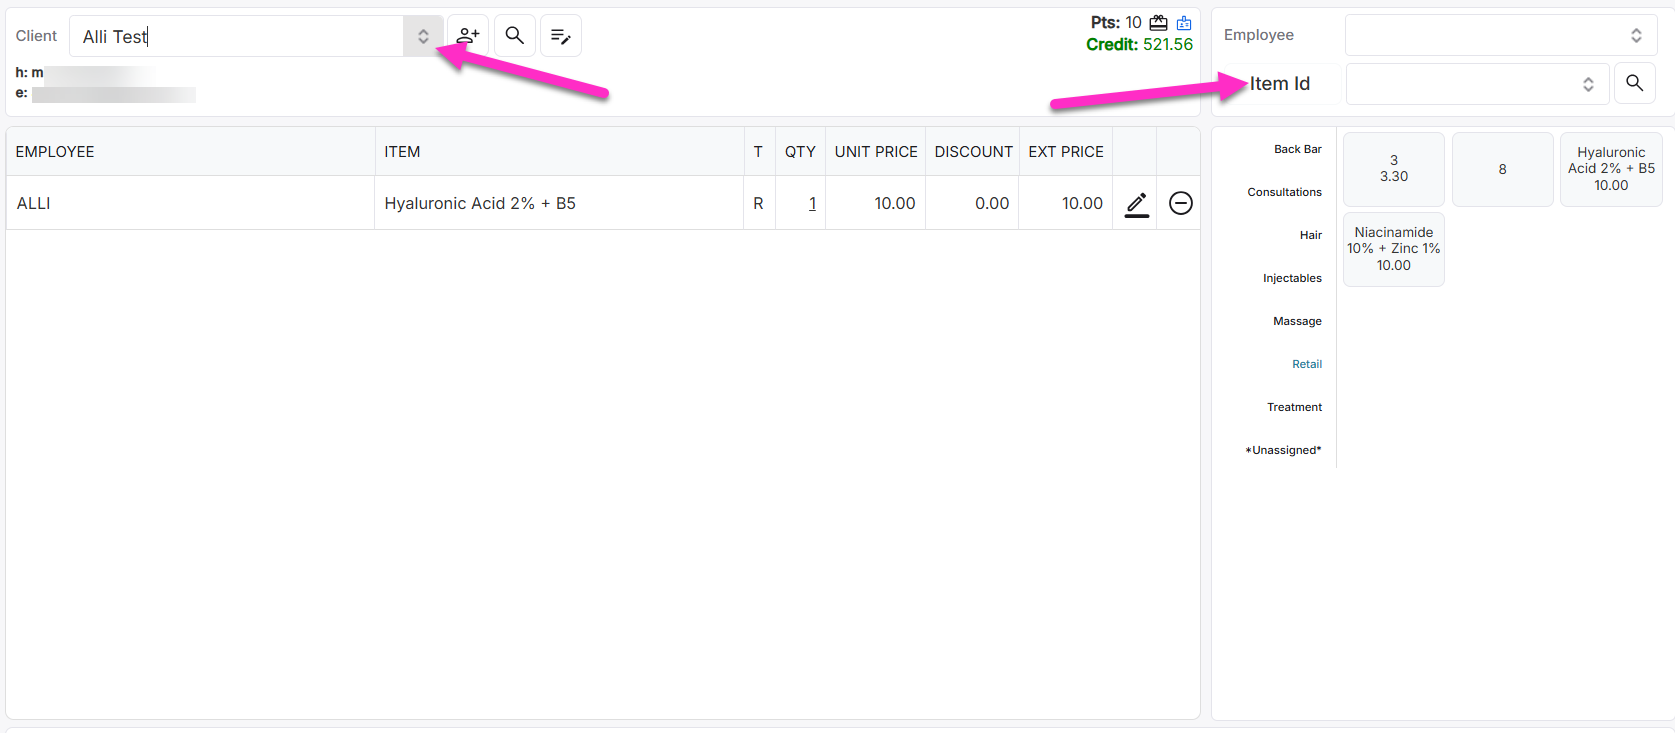This screenshot has height=733, width=1675.
Task: Click the quantity 1 link in the row
Action: (812, 204)
